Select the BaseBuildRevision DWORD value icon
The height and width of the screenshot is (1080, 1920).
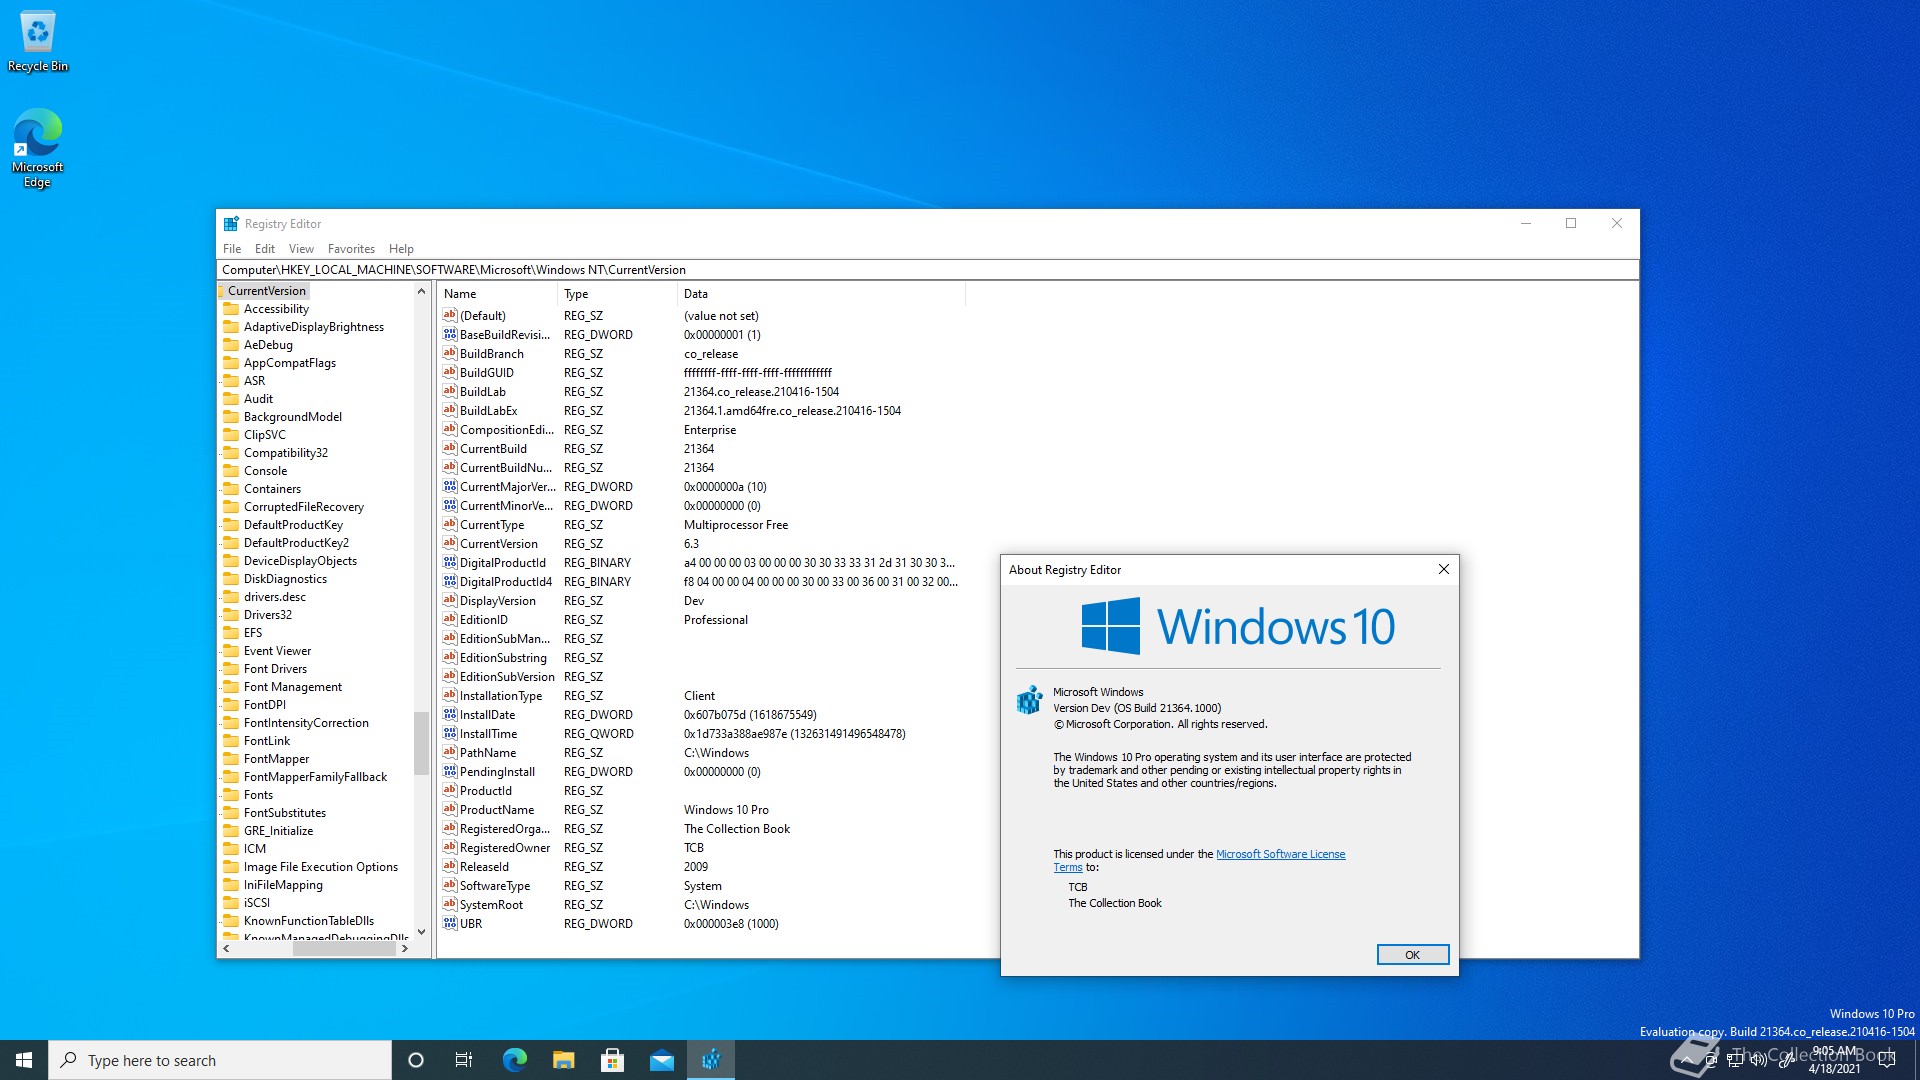450,335
